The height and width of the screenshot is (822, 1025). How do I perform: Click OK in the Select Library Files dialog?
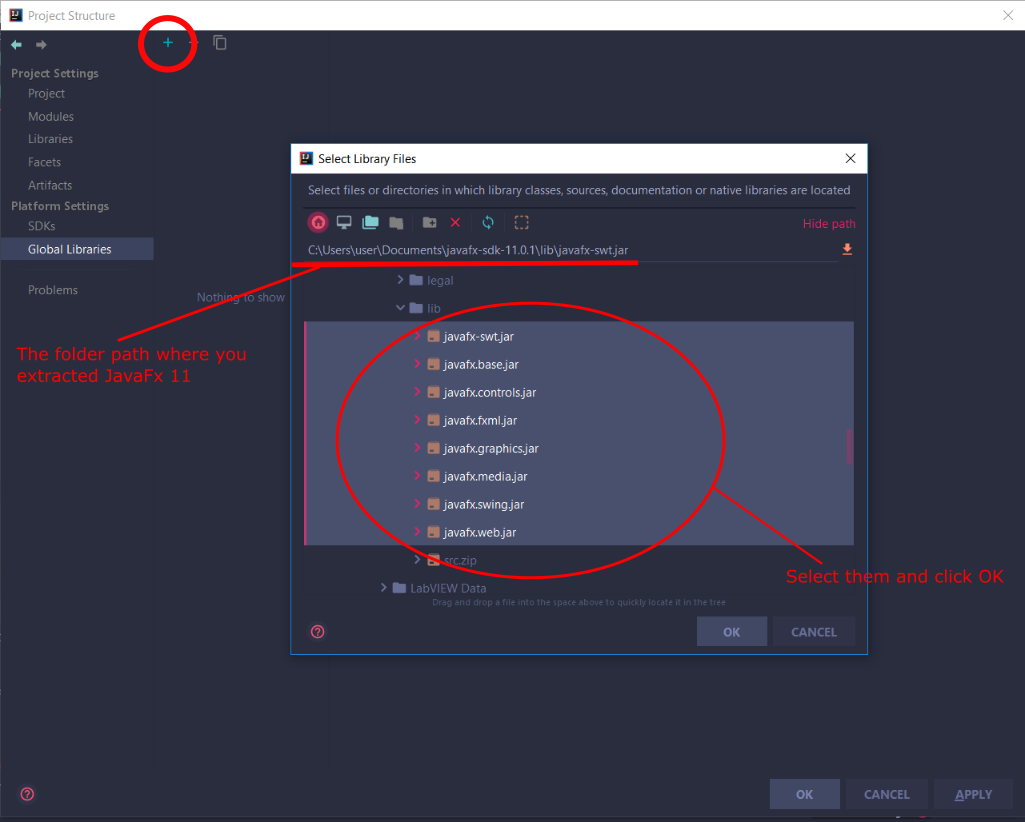point(731,631)
